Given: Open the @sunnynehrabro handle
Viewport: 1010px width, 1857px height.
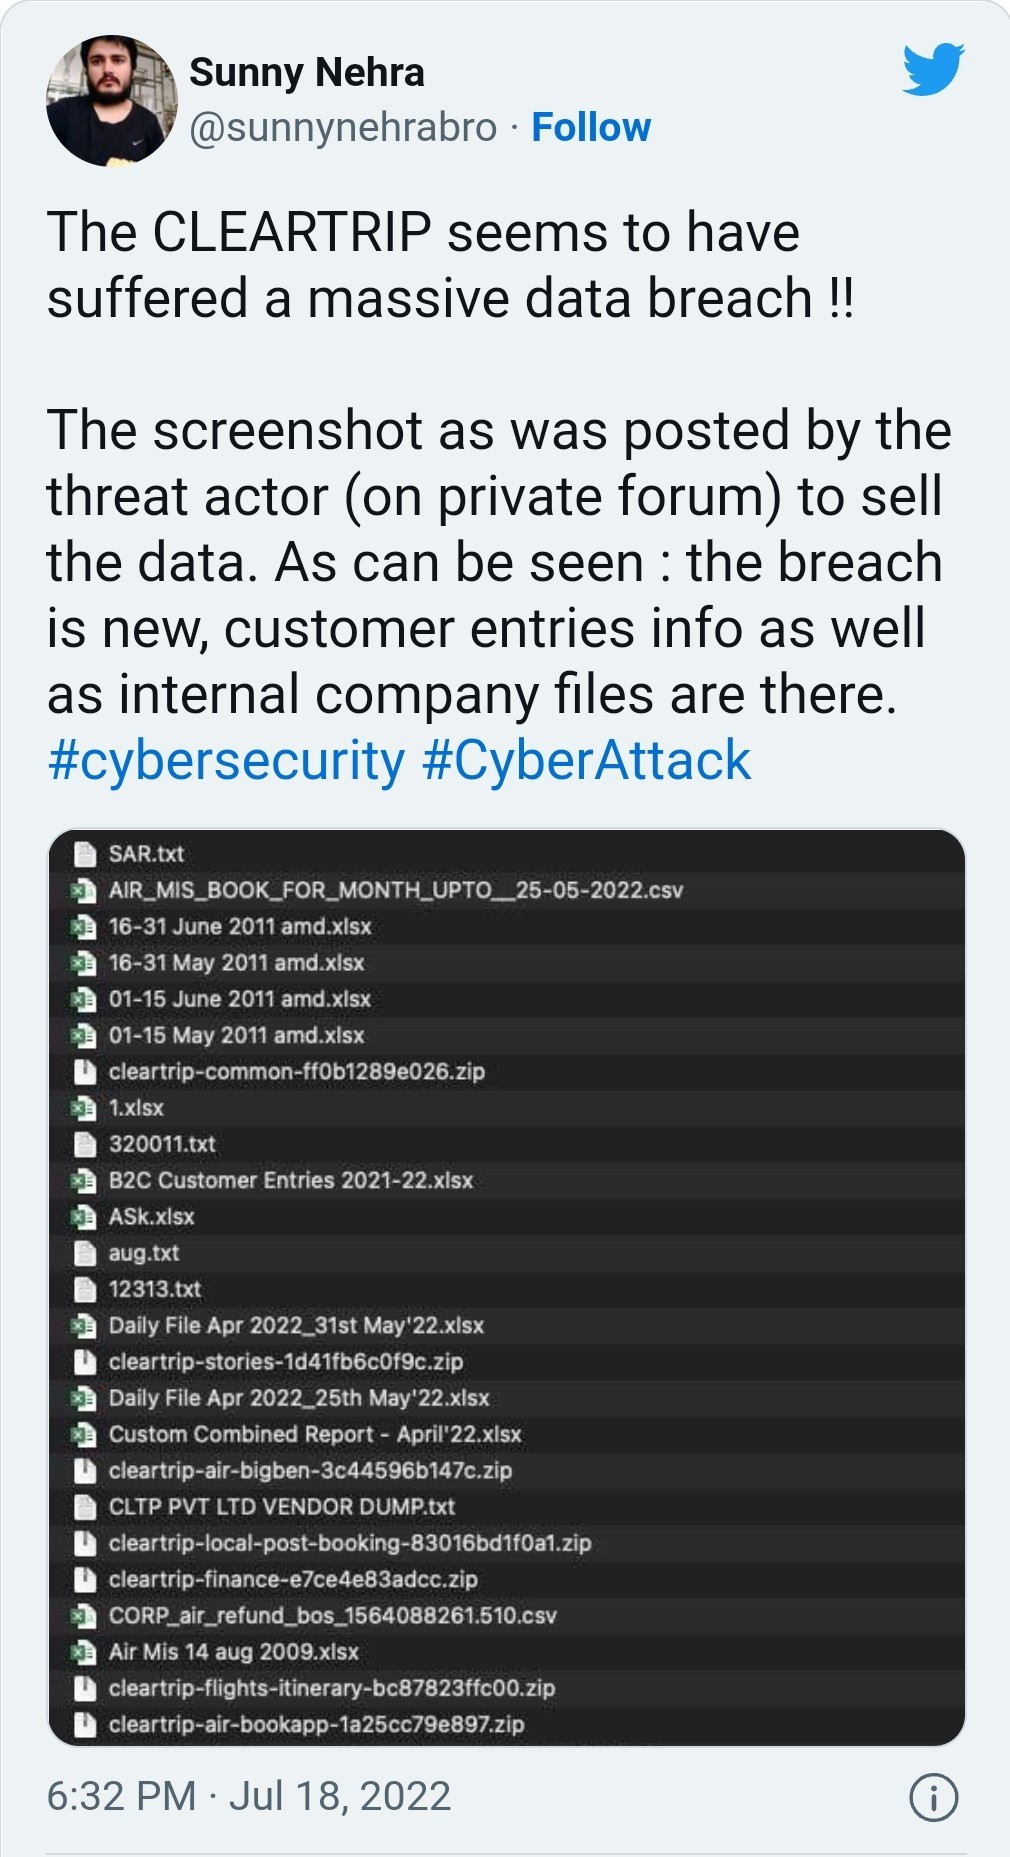Looking at the screenshot, I should [x=343, y=128].
